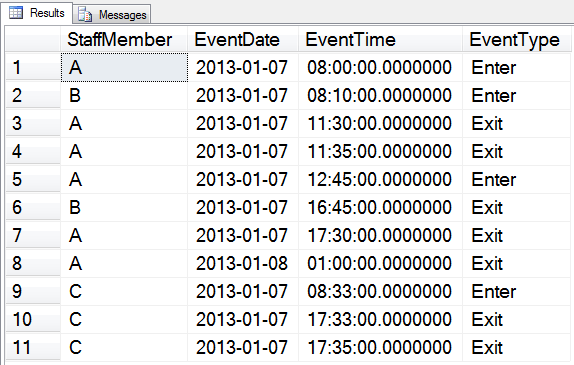Select row header number 8
This screenshot has height=365, width=574.
(33, 263)
